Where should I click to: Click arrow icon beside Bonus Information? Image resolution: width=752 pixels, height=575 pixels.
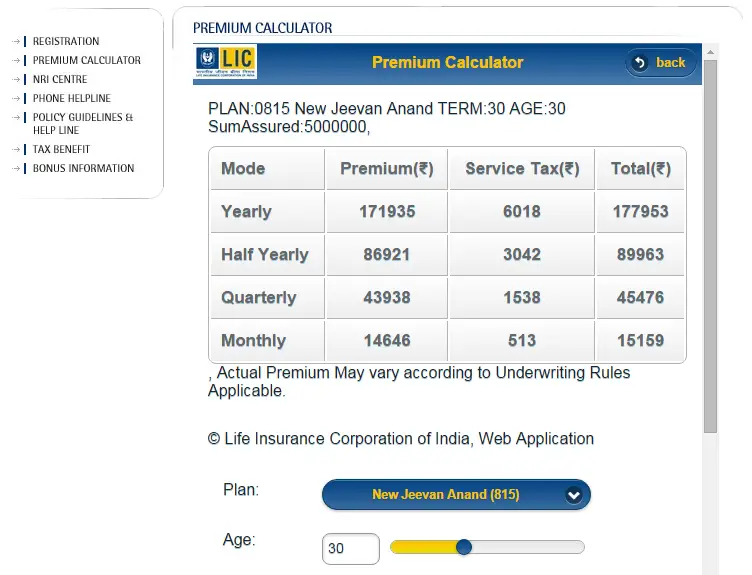(x=16, y=168)
